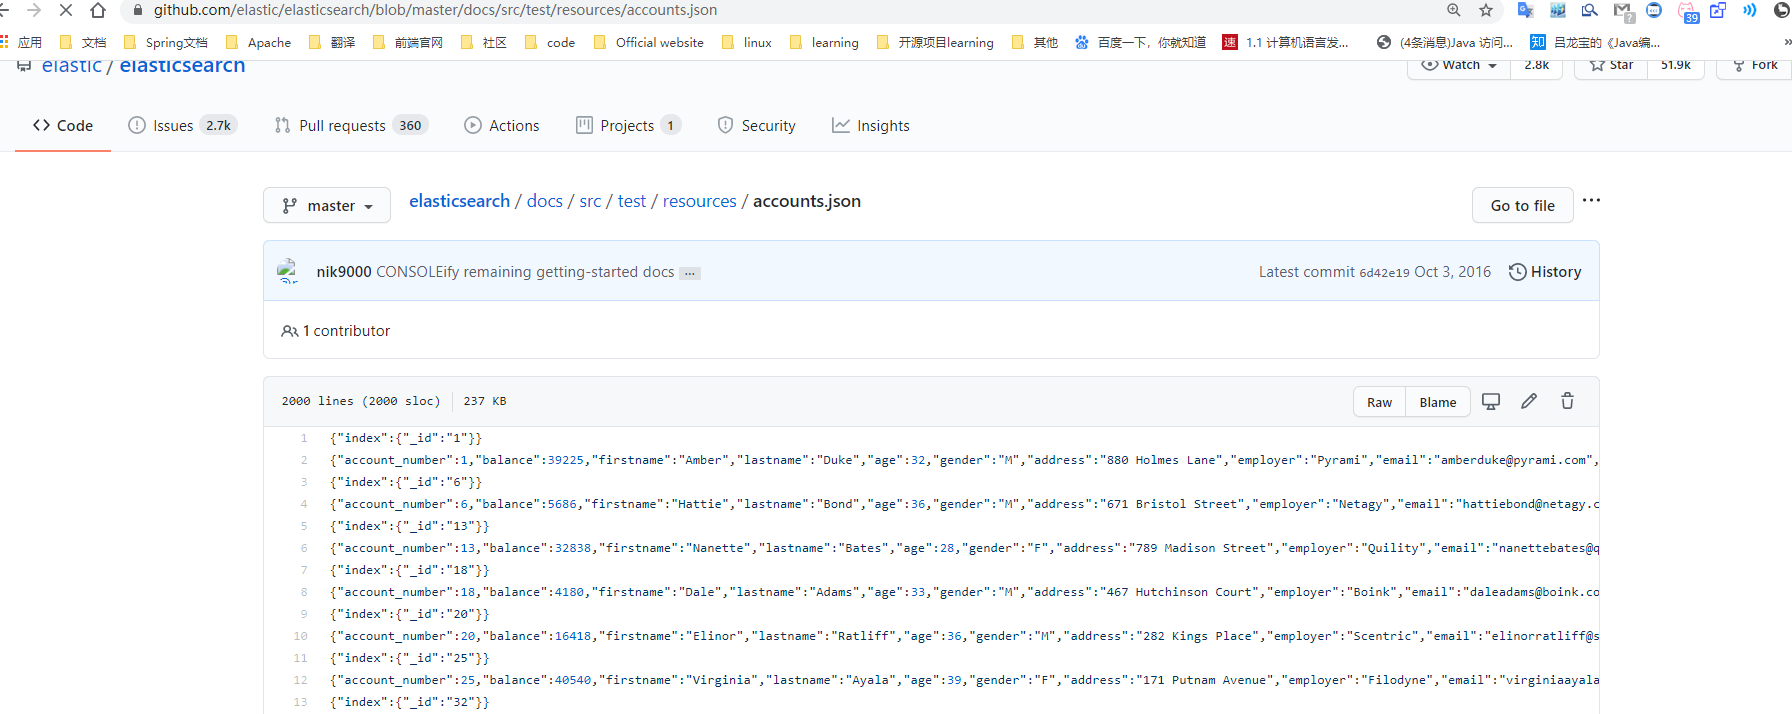1792x714 pixels.
Task: Open file in GitHub Desktop
Action: tap(1491, 401)
